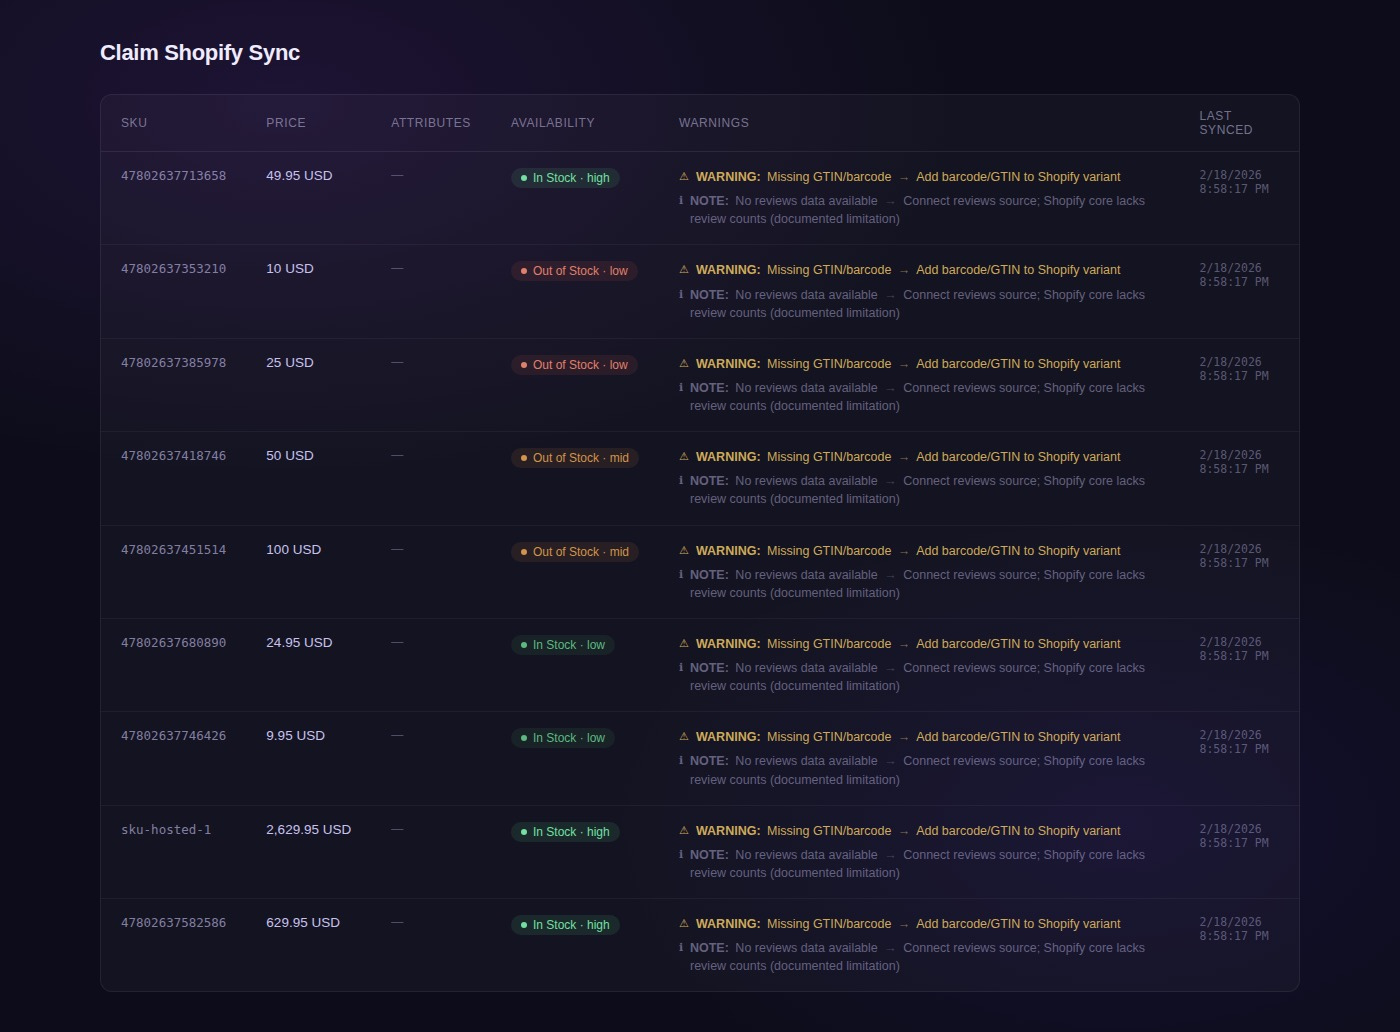Click the warning triangle on the 10 USD row
The width and height of the screenshot is (1400, 1032).
(x=683, y=270)
